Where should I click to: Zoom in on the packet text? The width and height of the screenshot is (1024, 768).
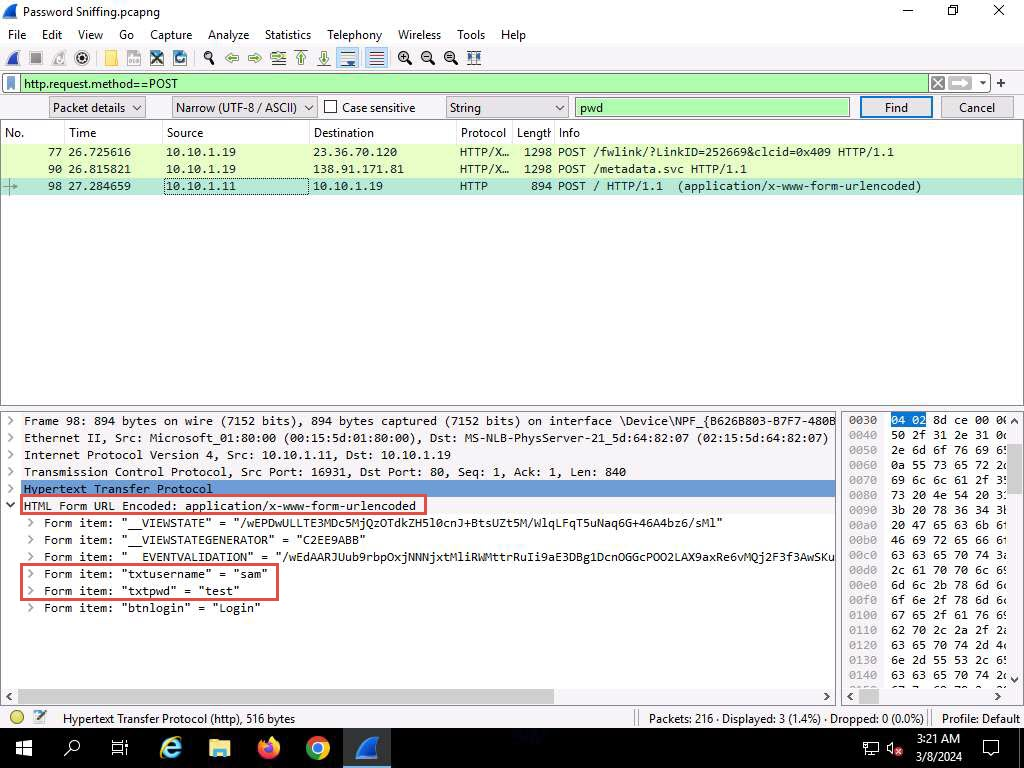coord(405,58)
